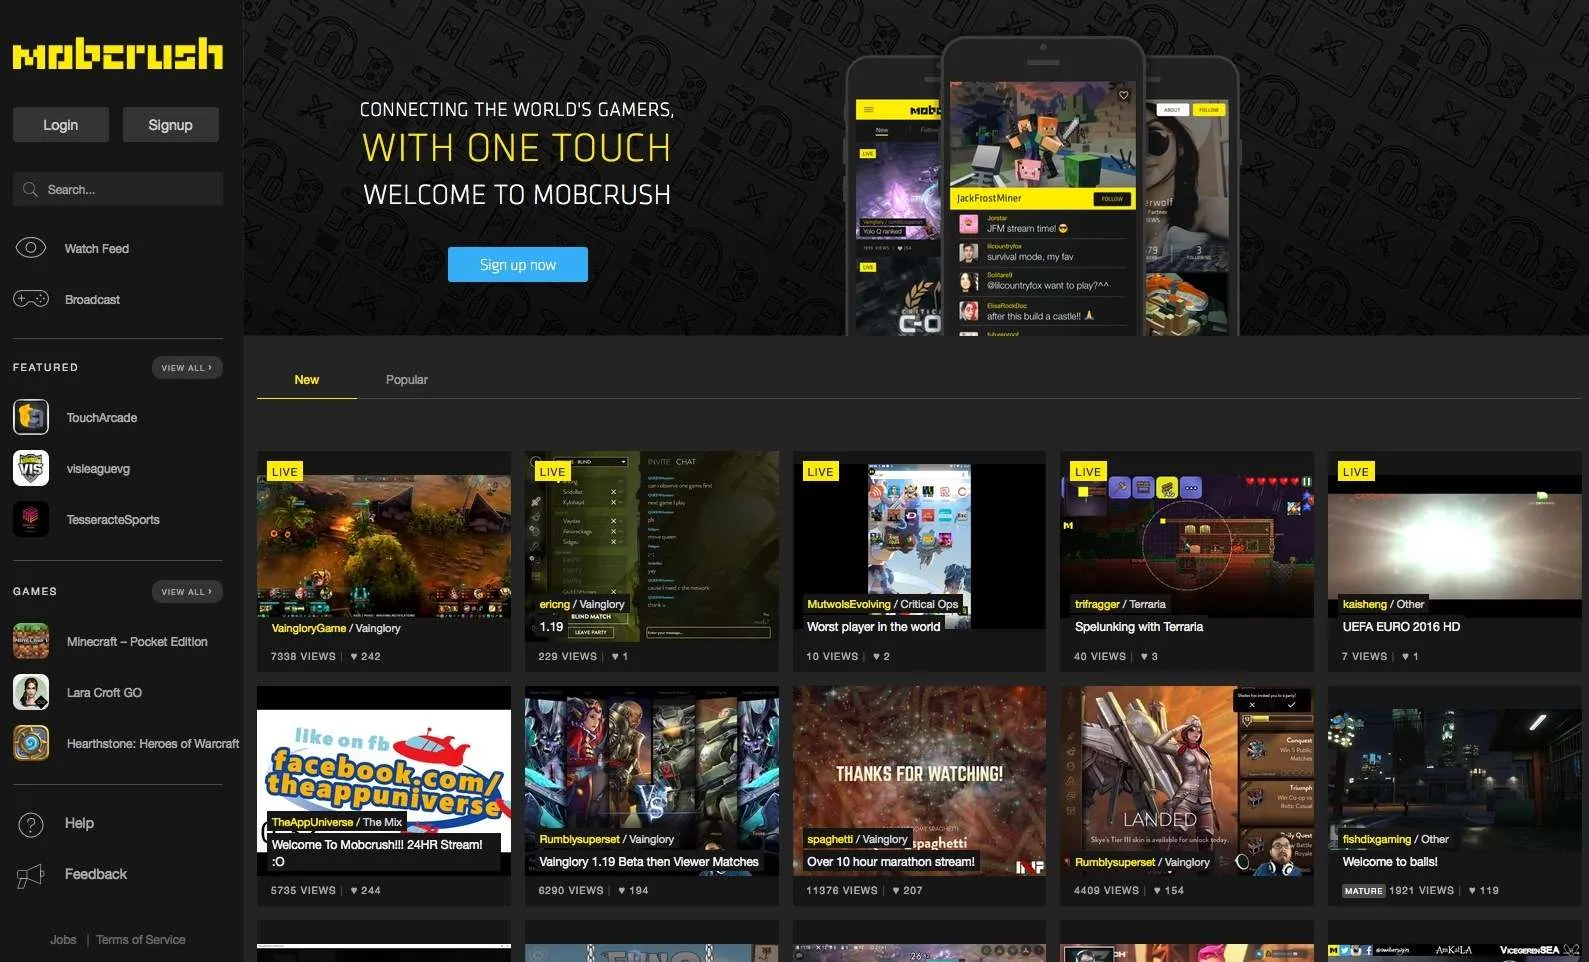Click the Signup button

pos(171,125)
